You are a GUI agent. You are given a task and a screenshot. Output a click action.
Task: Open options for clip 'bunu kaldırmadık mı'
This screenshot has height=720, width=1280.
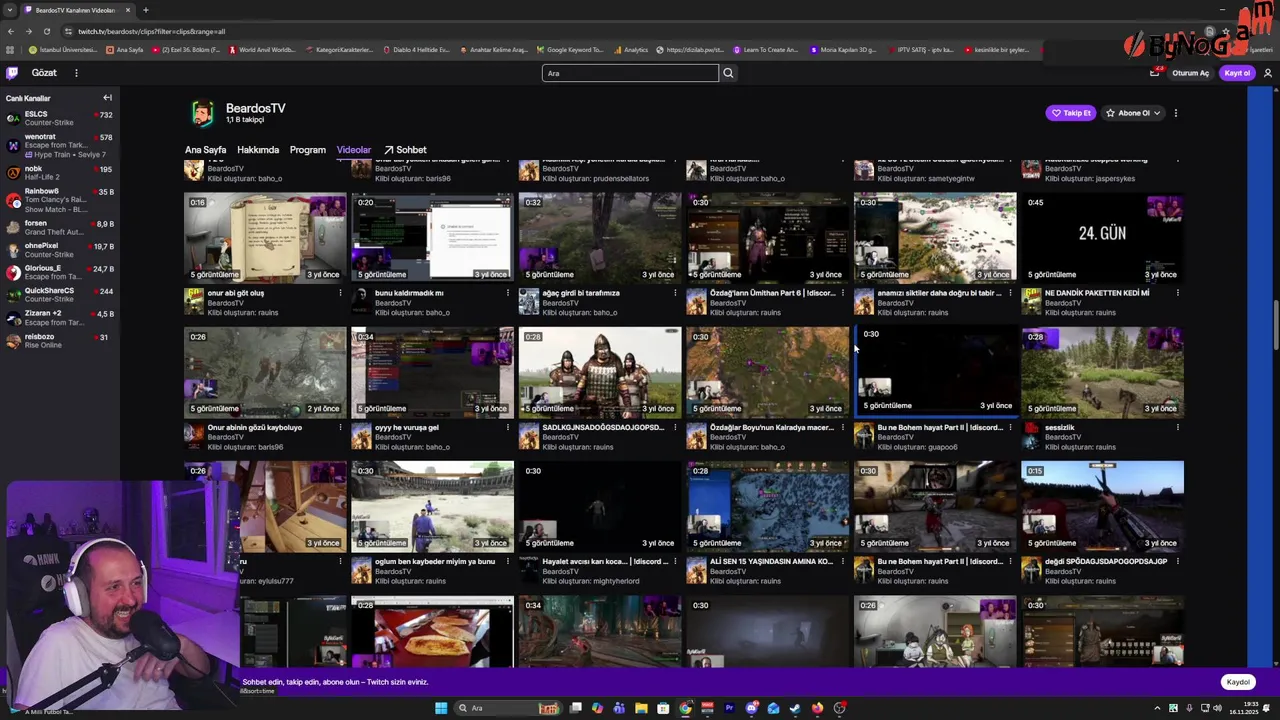pos(508,293)
